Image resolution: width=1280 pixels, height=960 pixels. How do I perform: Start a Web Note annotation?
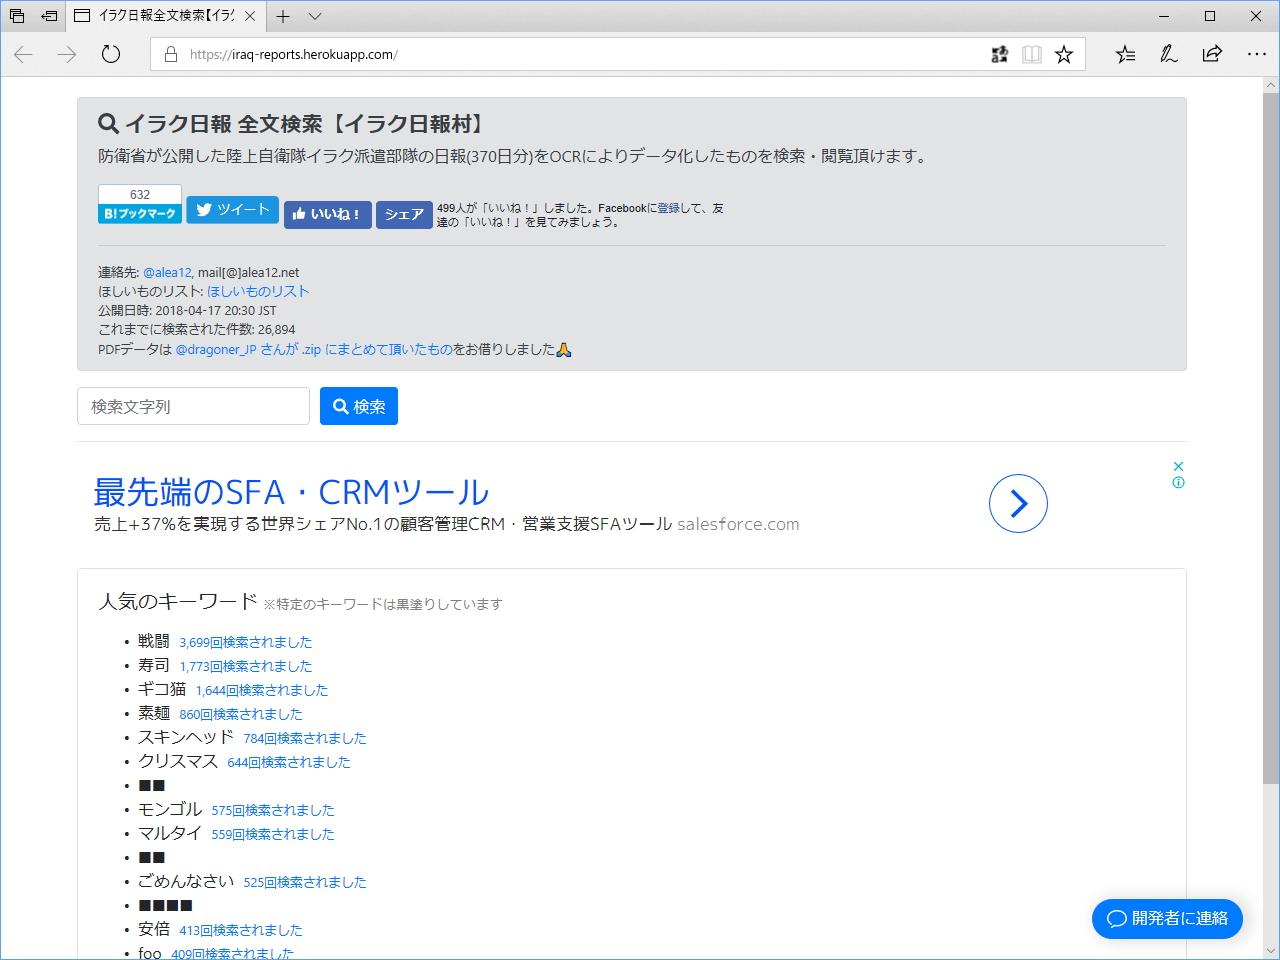[1168, 55]
